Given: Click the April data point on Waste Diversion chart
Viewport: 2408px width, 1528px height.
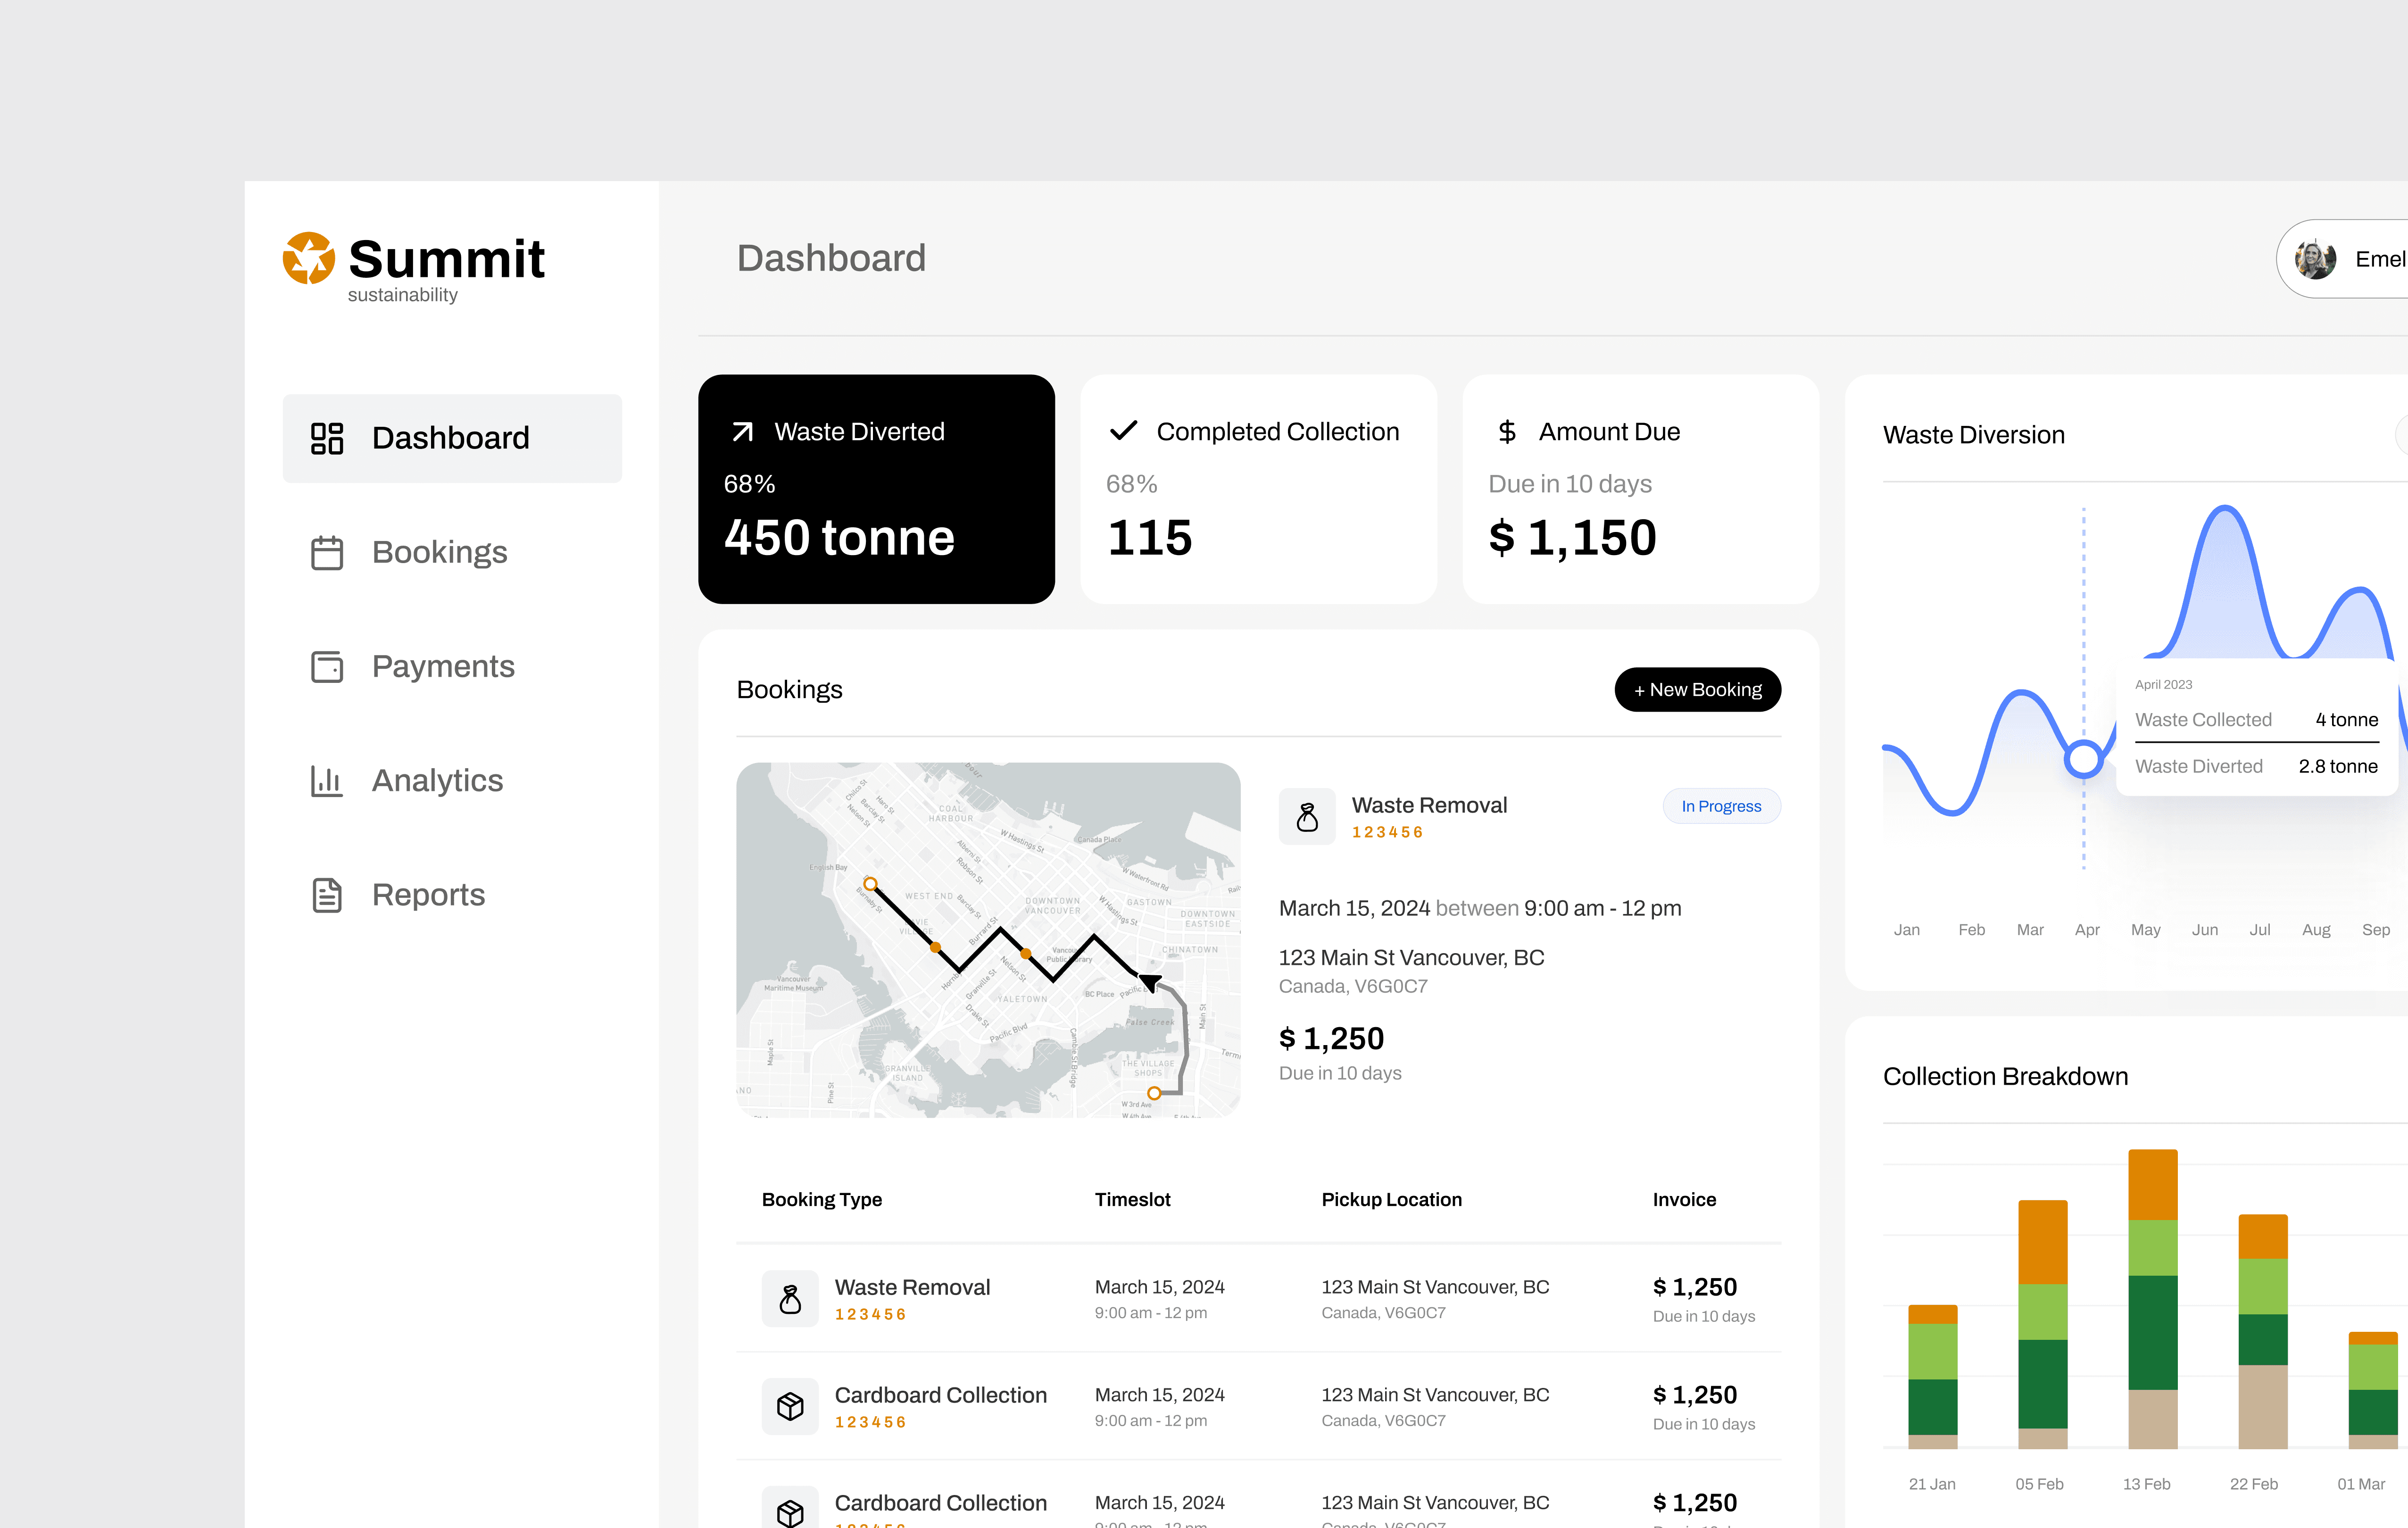Looking at the screenshot, I should pyautogui.click(x=2084, y=759).
